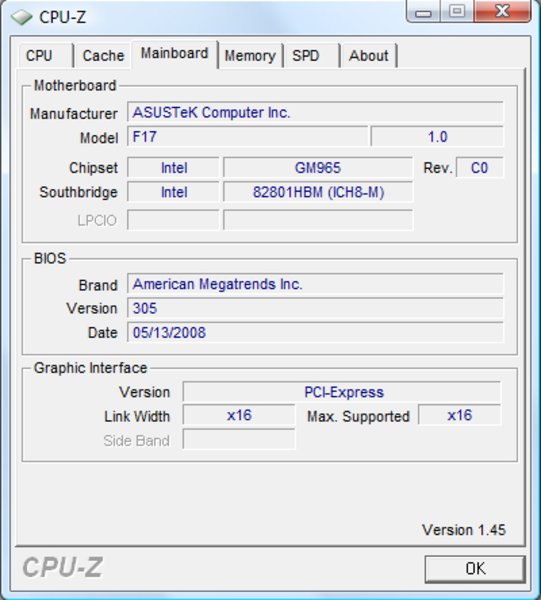The width and height of the screenshot is (541, 600).
Task: Open the Cache tab
Action: pos(103,56)
